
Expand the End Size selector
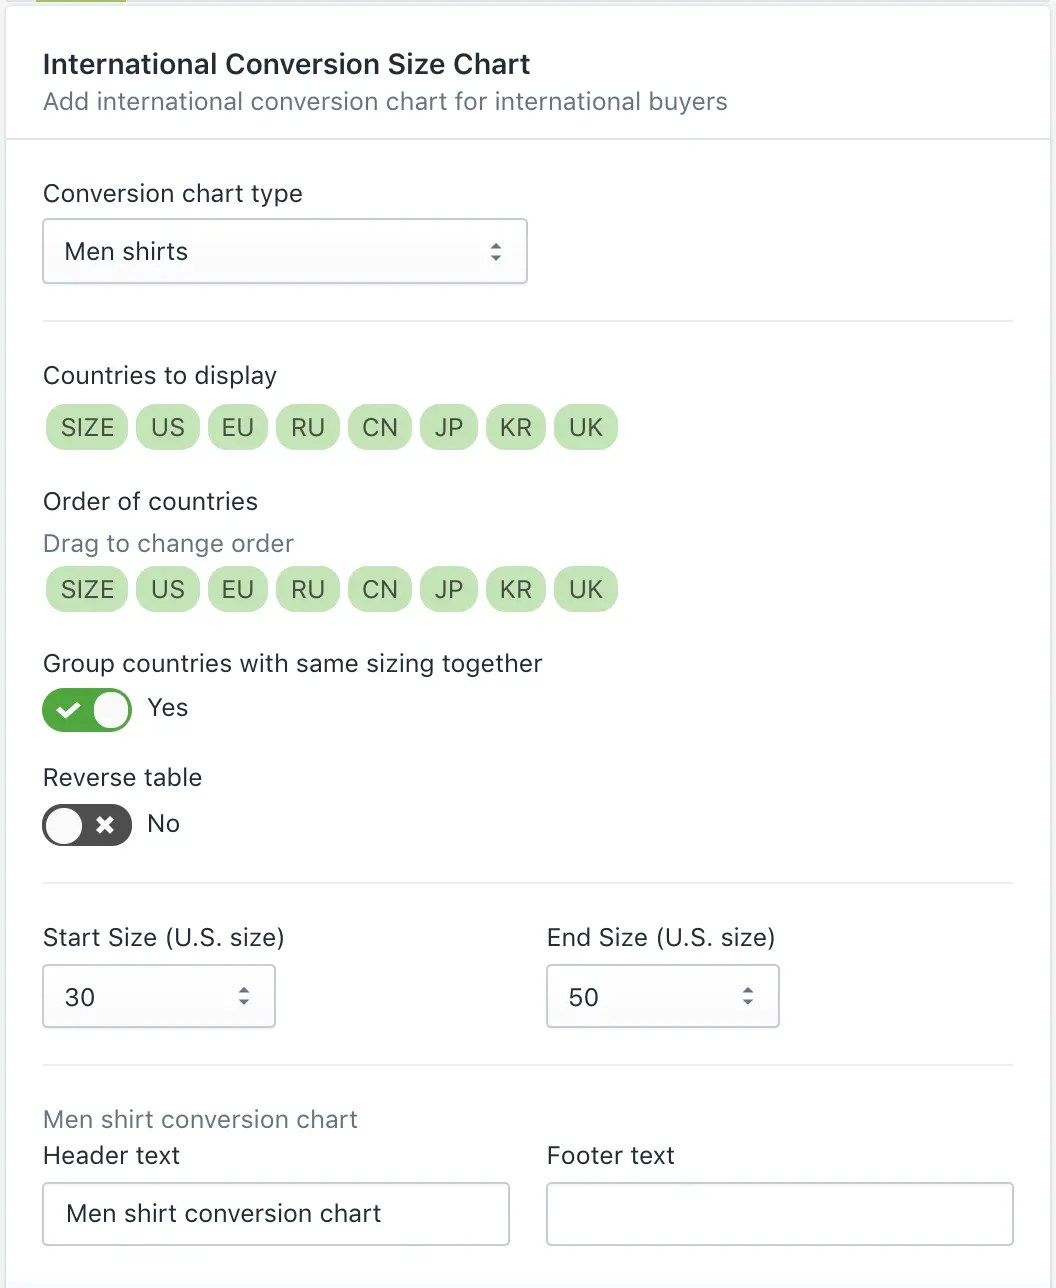(662, 996)
